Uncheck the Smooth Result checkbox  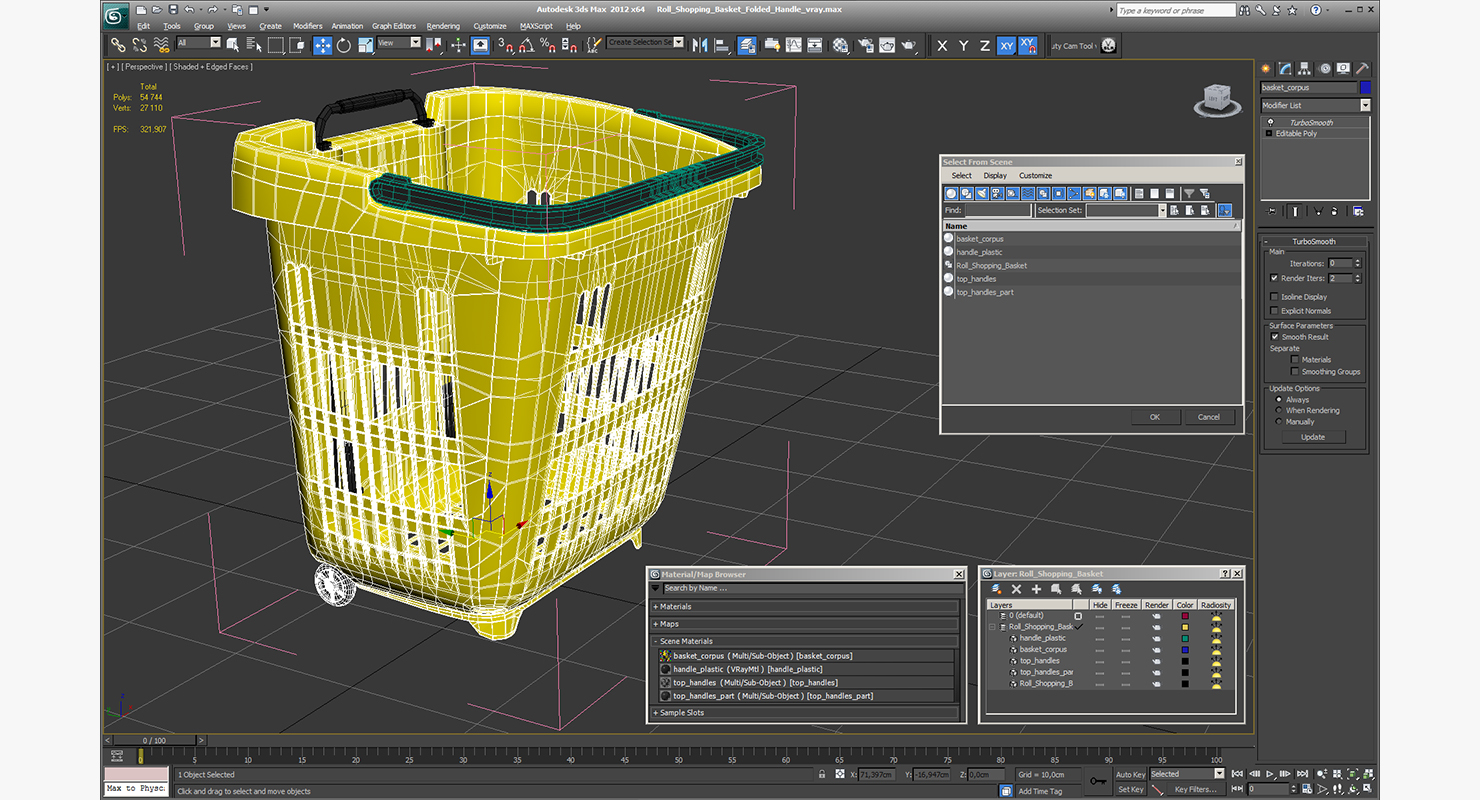[x=1274, y=337]
